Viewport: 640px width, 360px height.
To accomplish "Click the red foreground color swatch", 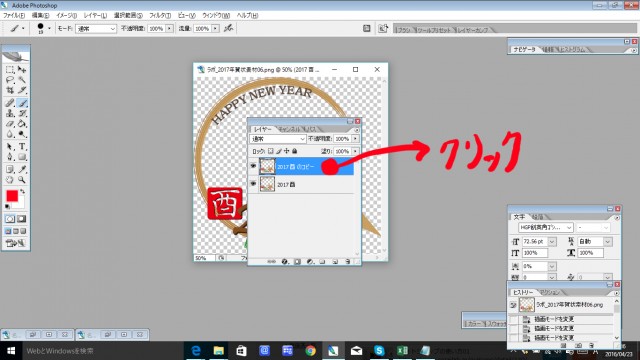I will (x=12, y=196).
